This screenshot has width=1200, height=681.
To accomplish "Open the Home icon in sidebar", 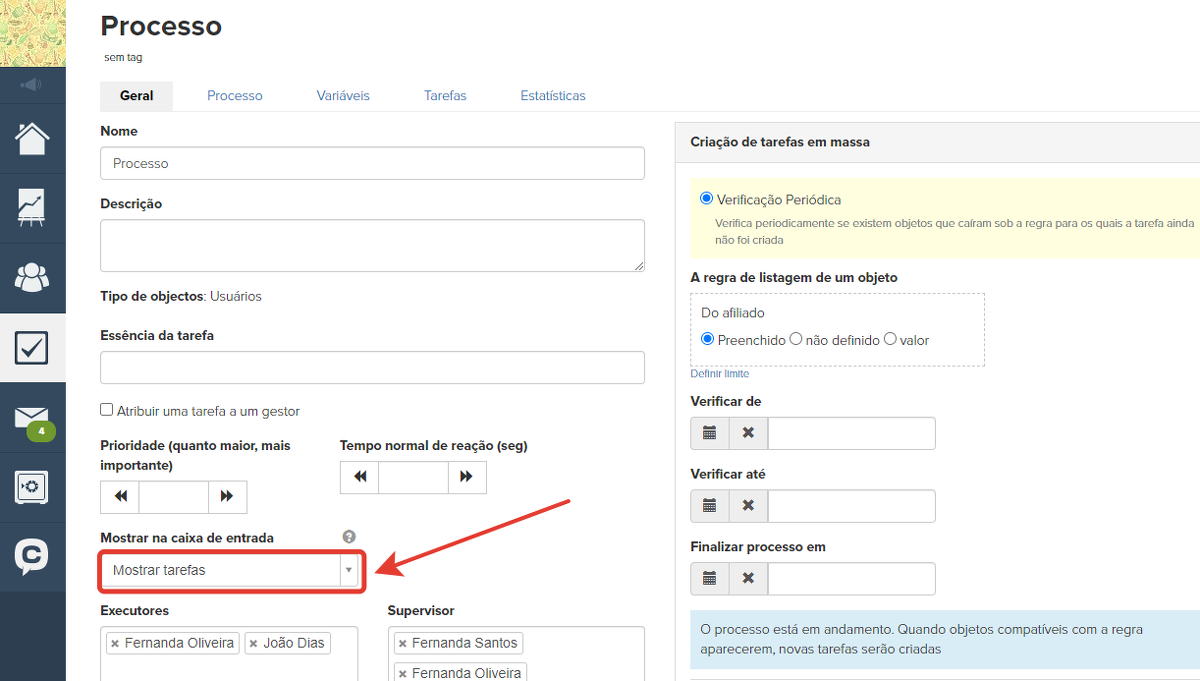I will (x=32, y=139).
